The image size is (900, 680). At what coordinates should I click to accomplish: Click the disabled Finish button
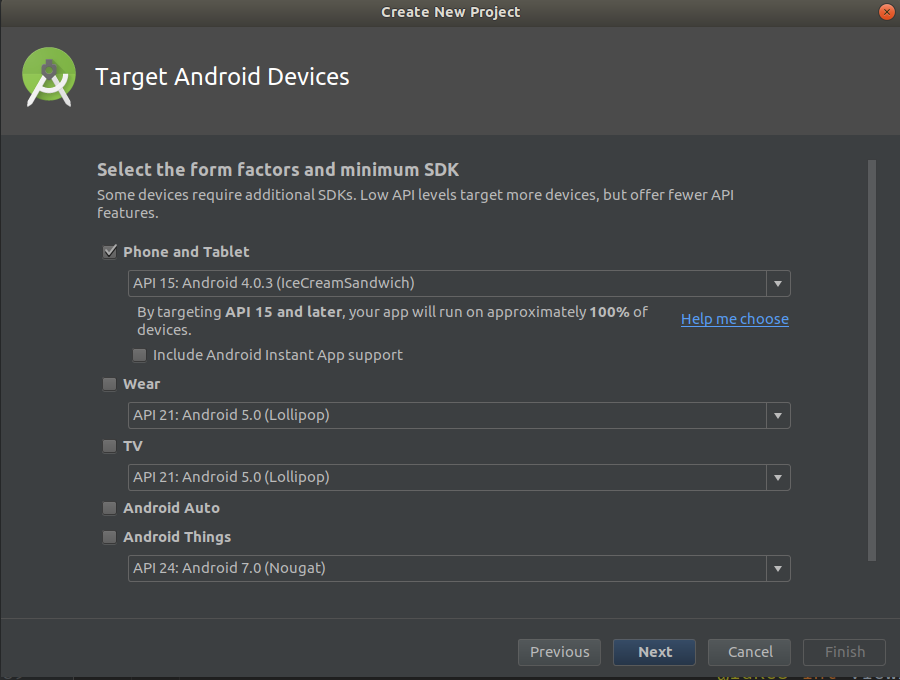pos(844,652)
